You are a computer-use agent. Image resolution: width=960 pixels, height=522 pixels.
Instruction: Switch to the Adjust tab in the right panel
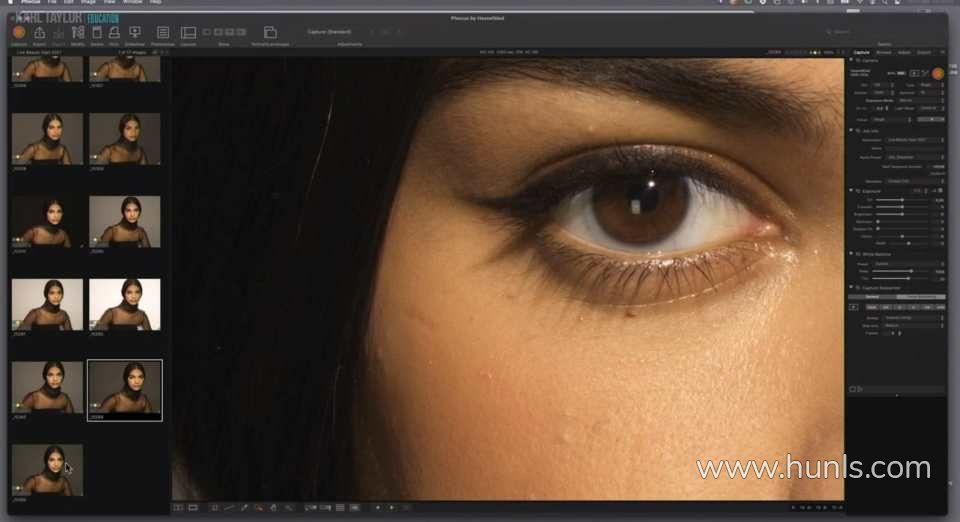(x=904, y=53)
